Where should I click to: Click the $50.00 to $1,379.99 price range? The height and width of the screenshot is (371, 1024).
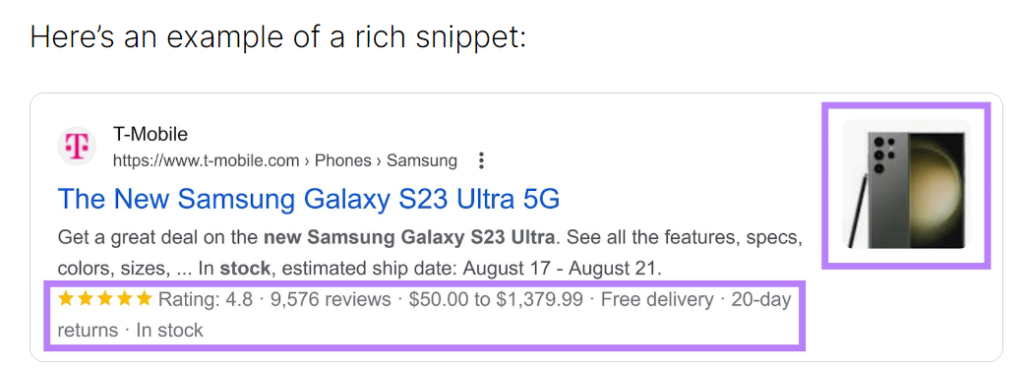[x=496, y=300]
